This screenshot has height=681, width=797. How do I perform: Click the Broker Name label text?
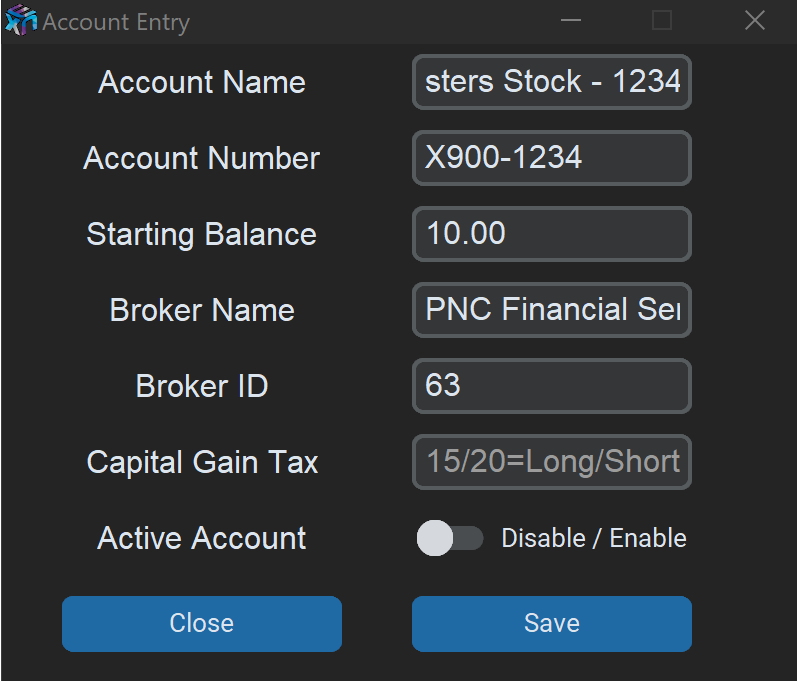click(x=202, y=310)
